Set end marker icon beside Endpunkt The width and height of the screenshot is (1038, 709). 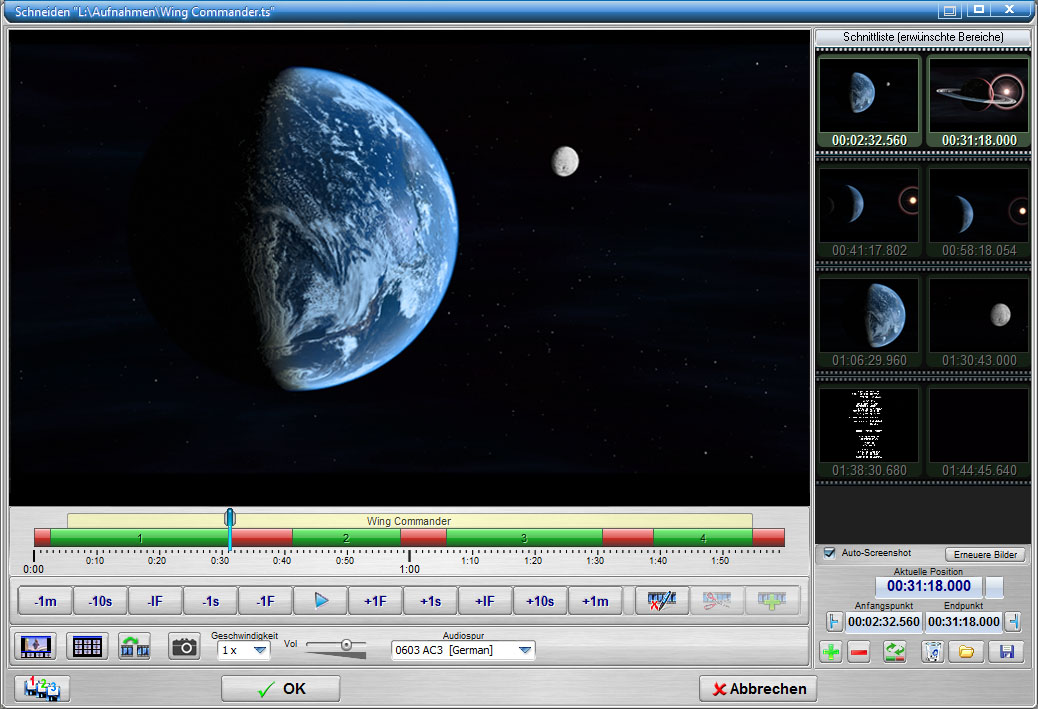coord(1013,622)
